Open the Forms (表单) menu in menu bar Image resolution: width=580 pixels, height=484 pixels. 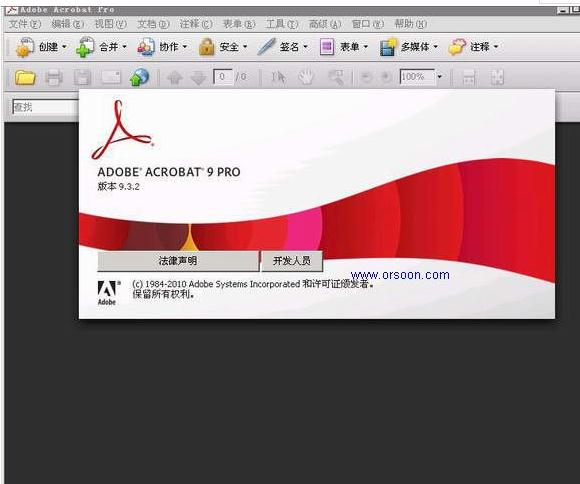[239, 24]
